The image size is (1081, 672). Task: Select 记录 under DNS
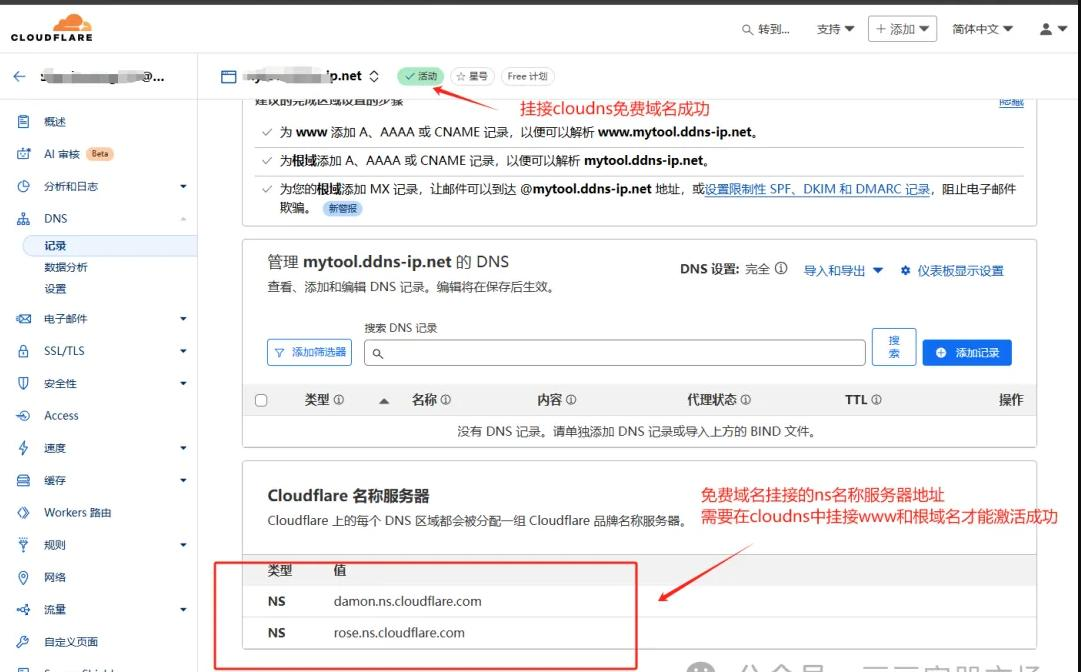coord(110,245)
